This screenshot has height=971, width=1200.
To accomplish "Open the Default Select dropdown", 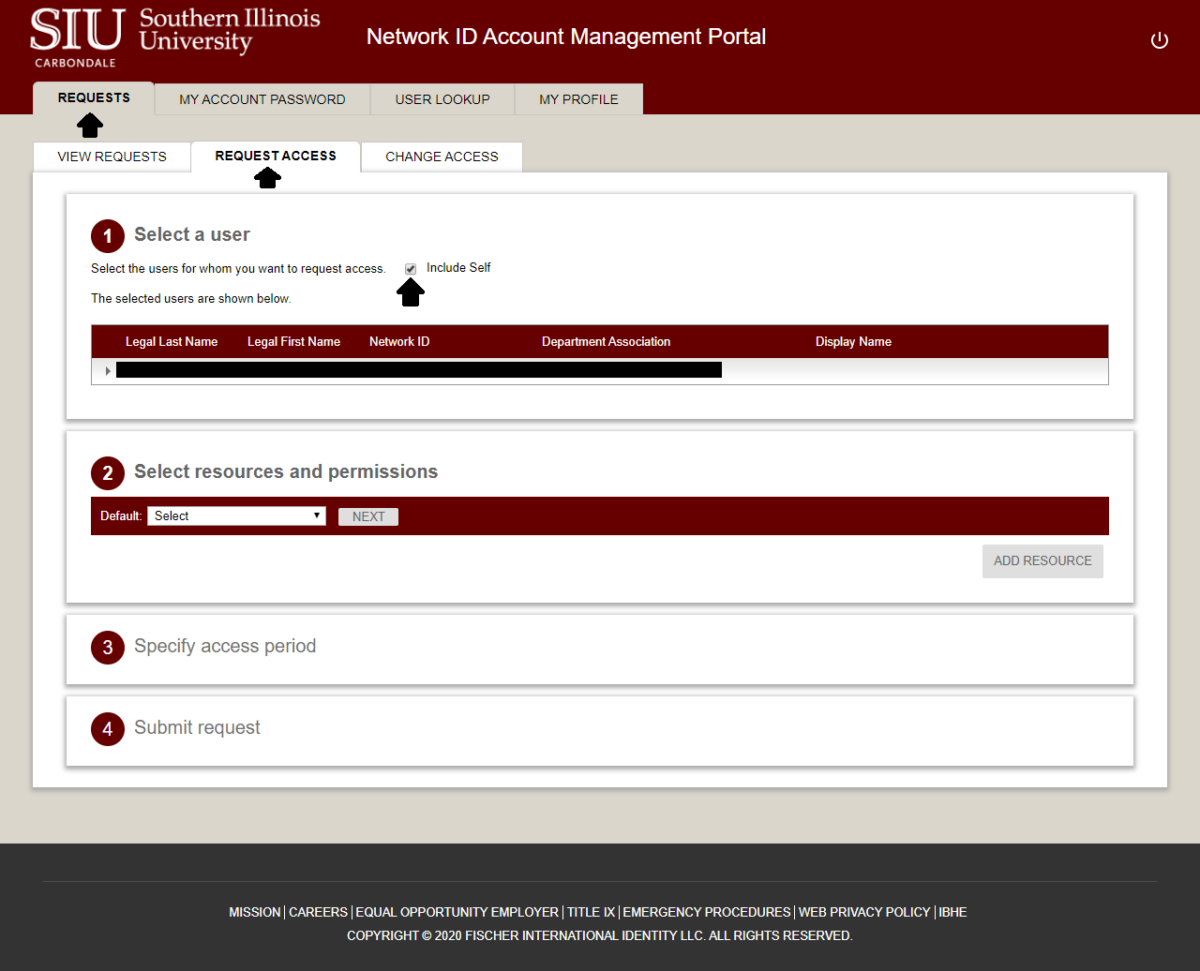I will coord(236,515).
